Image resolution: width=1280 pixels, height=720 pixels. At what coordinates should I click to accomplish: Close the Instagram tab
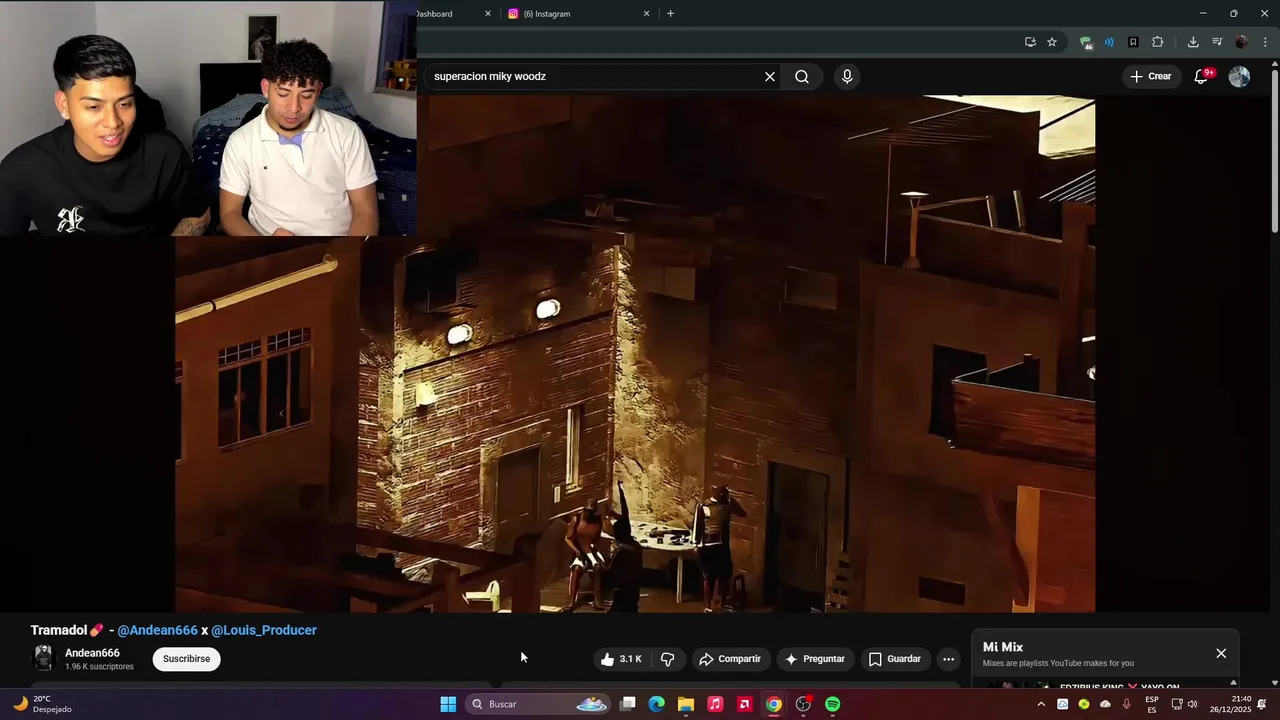(x=646, y=14)
